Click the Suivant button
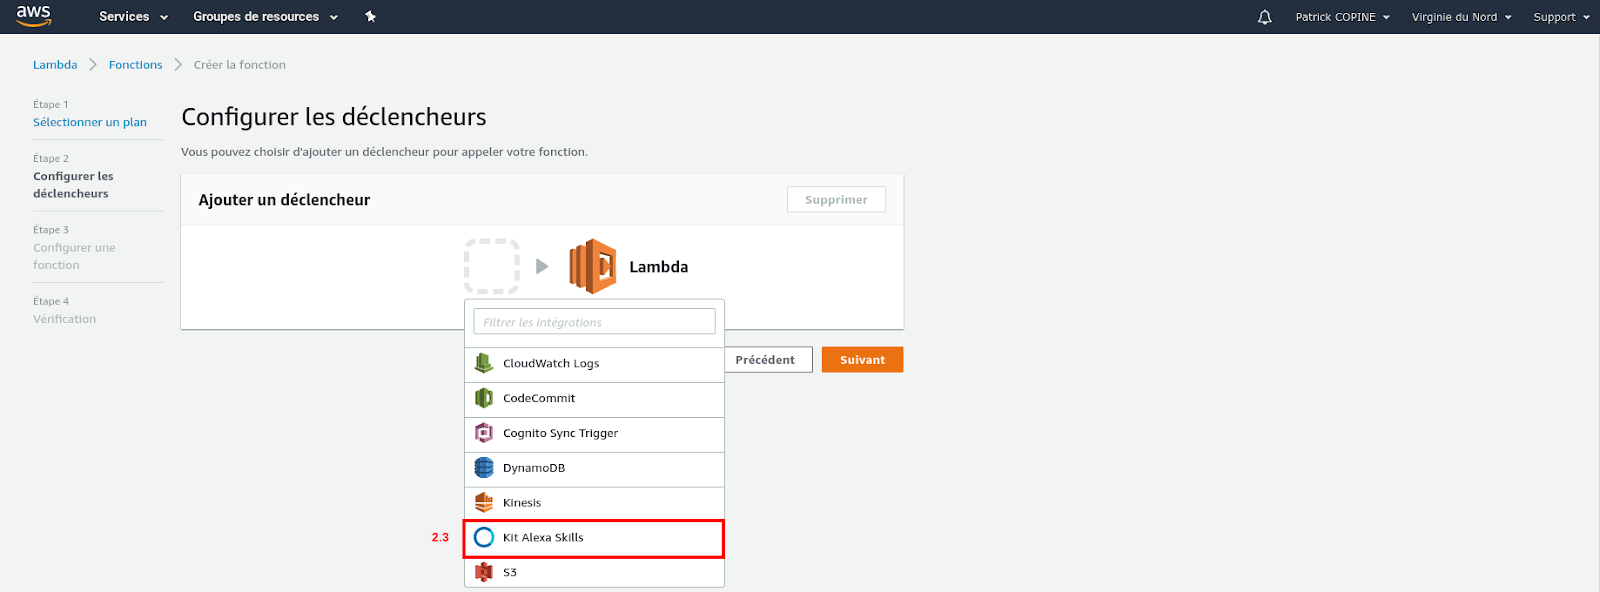 point(862,360)
